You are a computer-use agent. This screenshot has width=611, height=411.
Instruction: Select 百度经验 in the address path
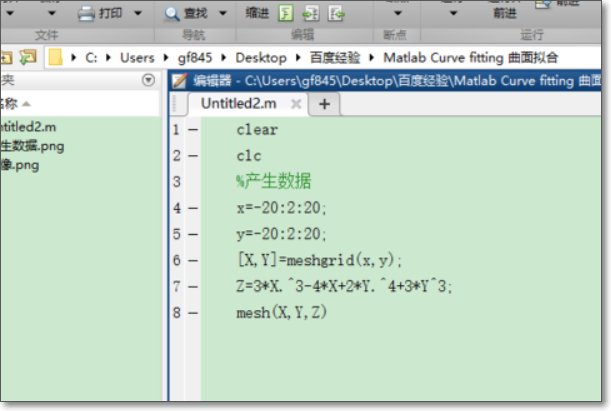335,58
